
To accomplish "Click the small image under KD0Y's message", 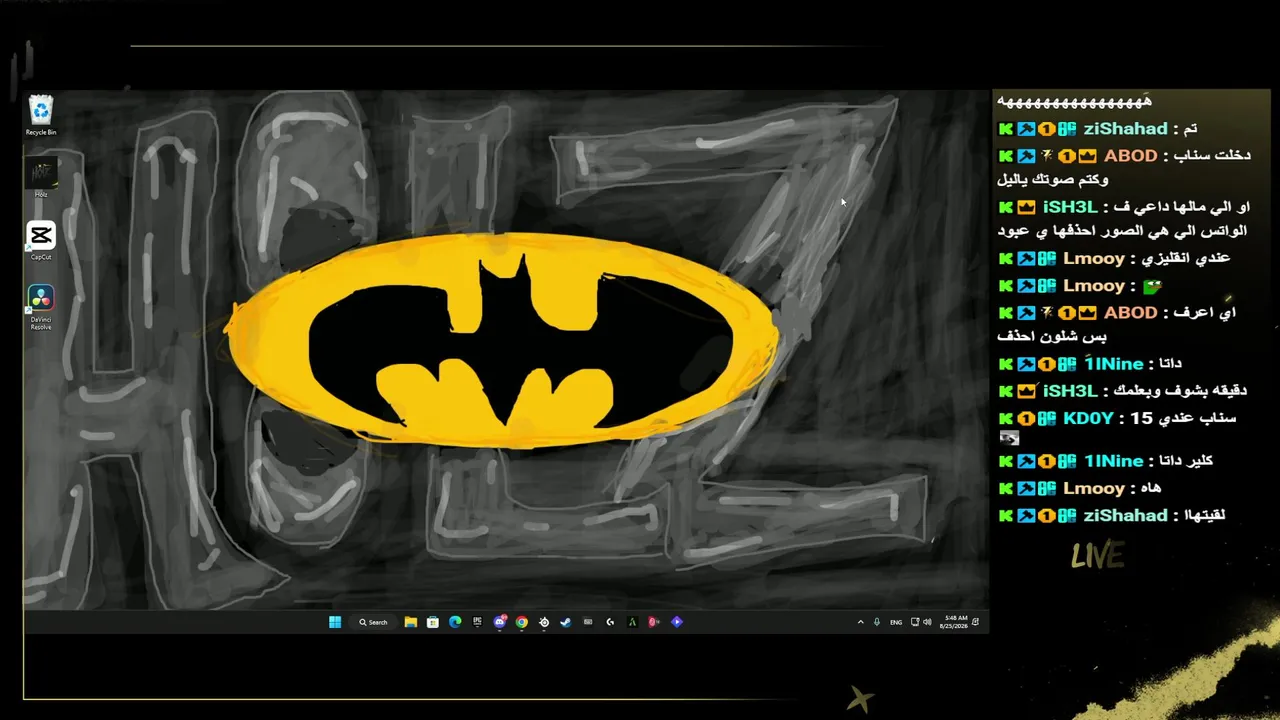I will (x=1009, y=438).
